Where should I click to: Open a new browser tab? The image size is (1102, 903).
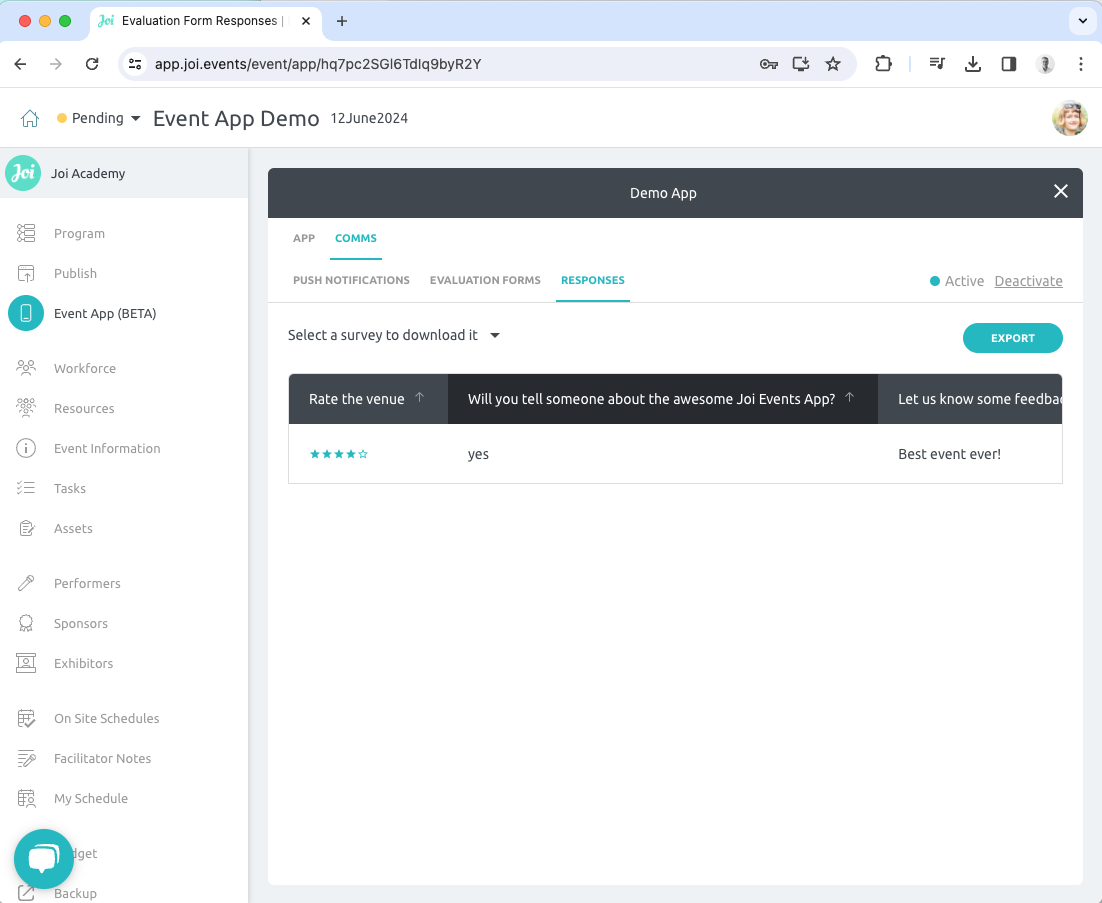coord(342,21)
